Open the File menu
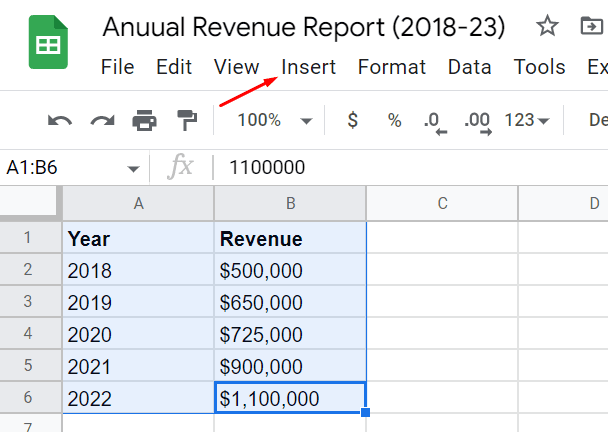The width and height of the screenshot is (608, 432). 117,67
